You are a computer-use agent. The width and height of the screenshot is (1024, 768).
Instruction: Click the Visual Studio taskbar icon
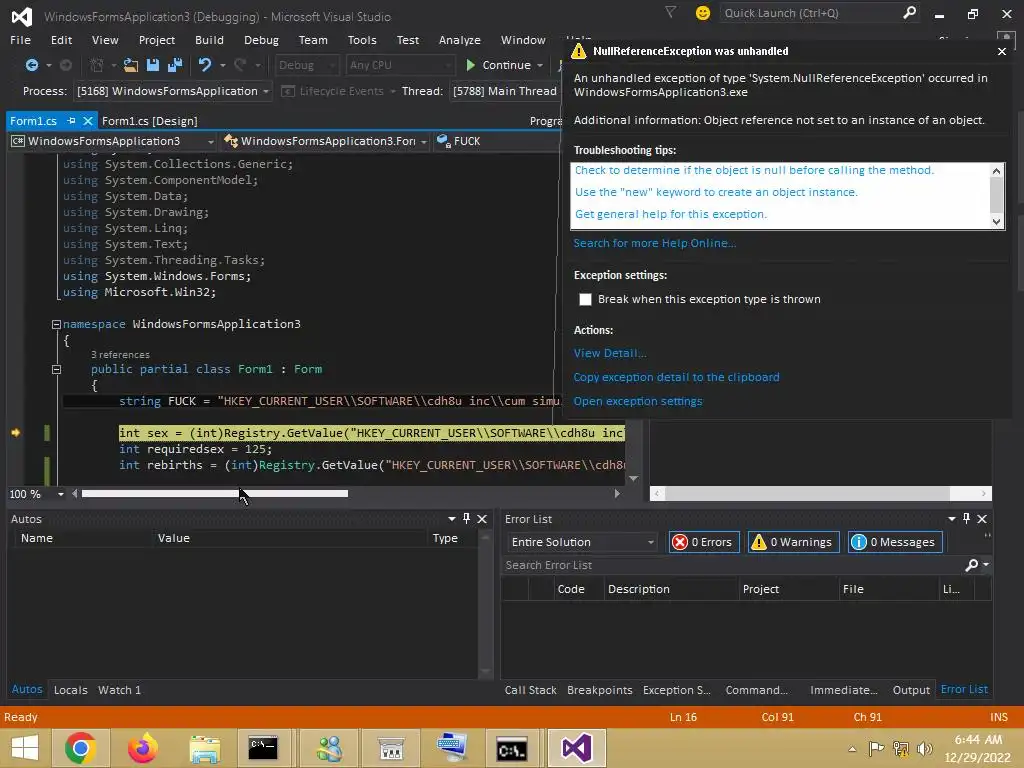pyautogui.click(x=577, y=748)
